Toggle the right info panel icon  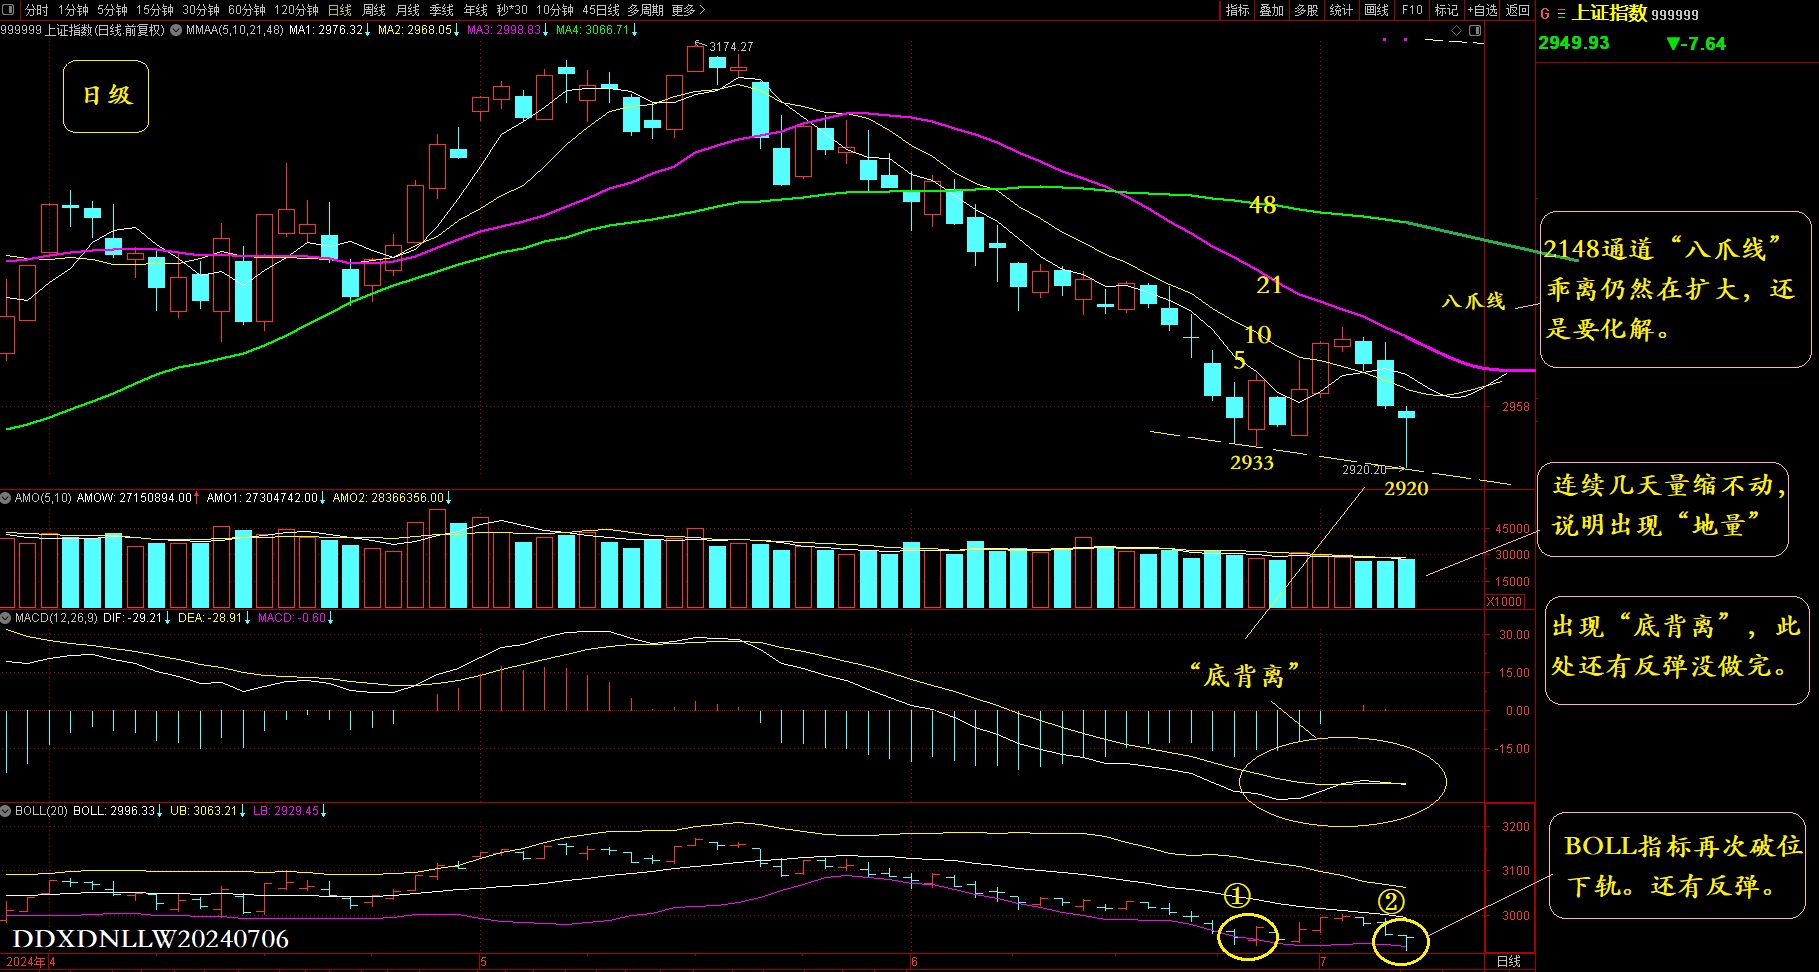click(1475, 31)
